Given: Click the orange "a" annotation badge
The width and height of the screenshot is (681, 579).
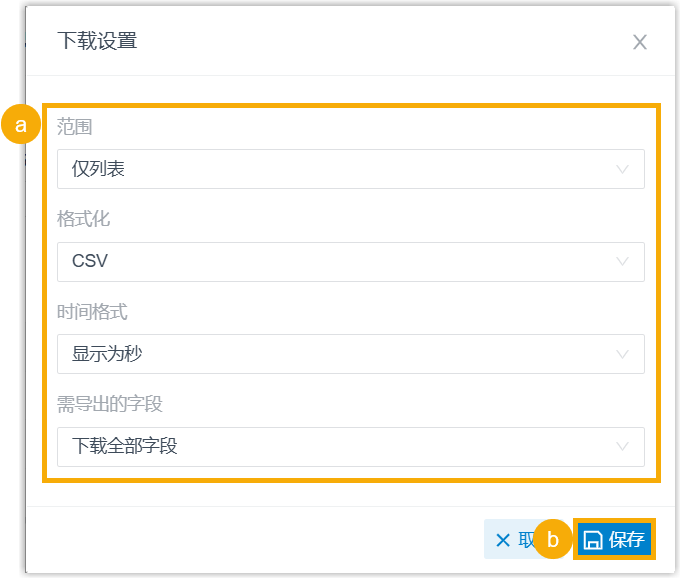Looking at the screenshot, I should click(x=20, y=125).
